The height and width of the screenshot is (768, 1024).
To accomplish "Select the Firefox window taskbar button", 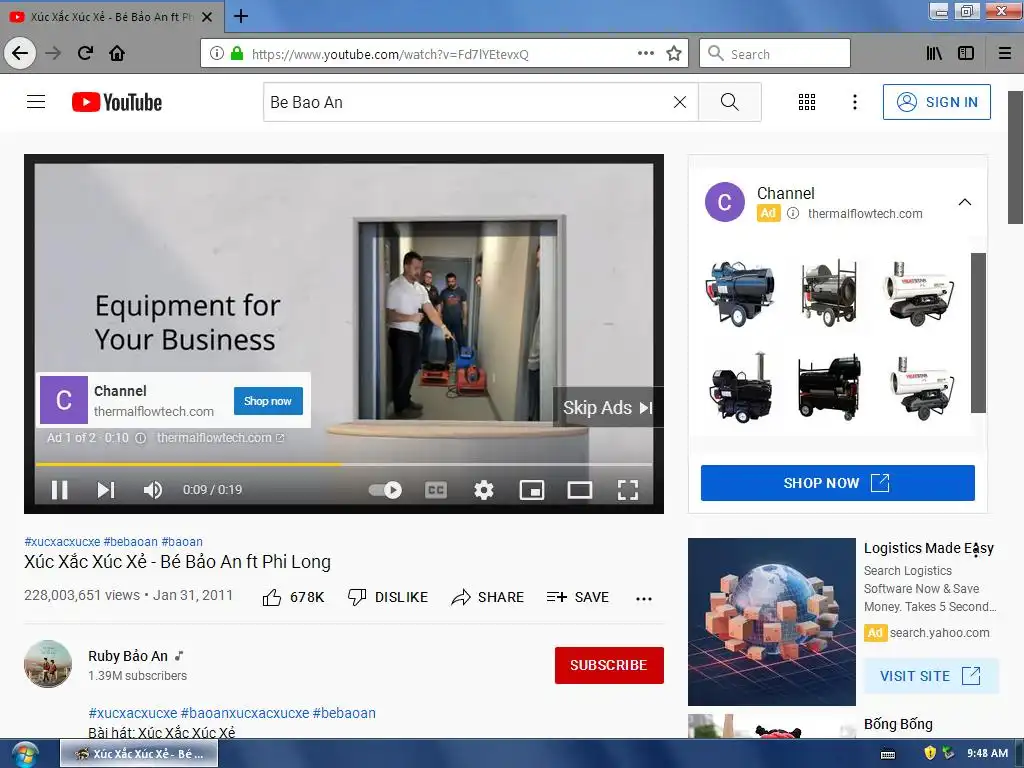I will coord(139,754).
